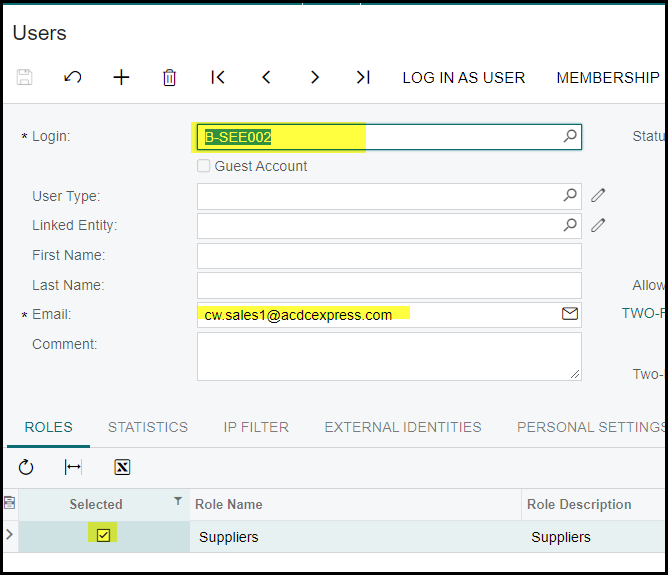Screen dimensions: 668x575
Task: Refresh the roles grid
Action: point(26,467)
